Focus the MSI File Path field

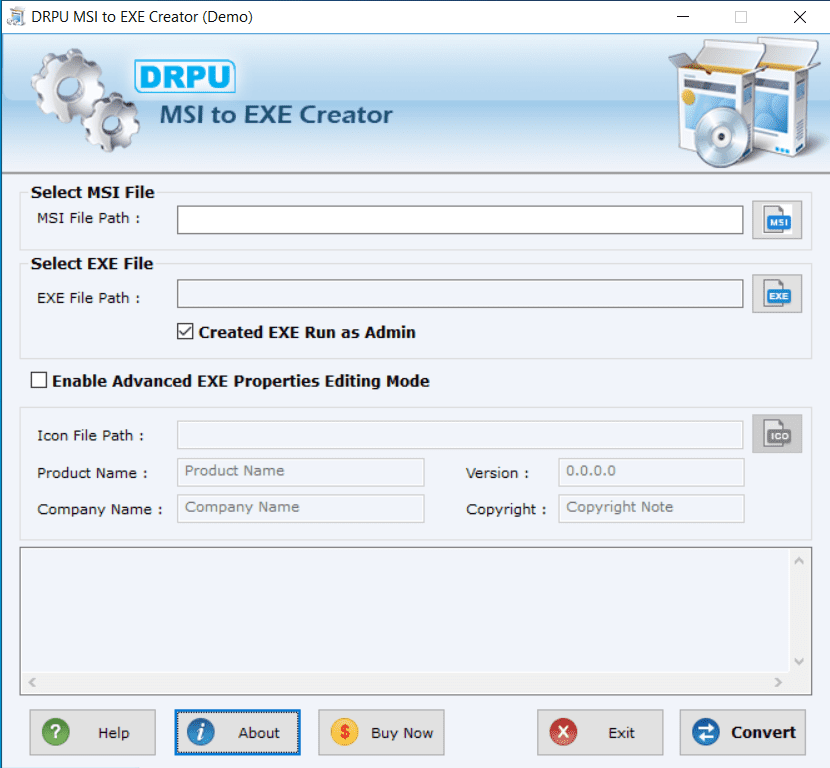click(460, 220)
